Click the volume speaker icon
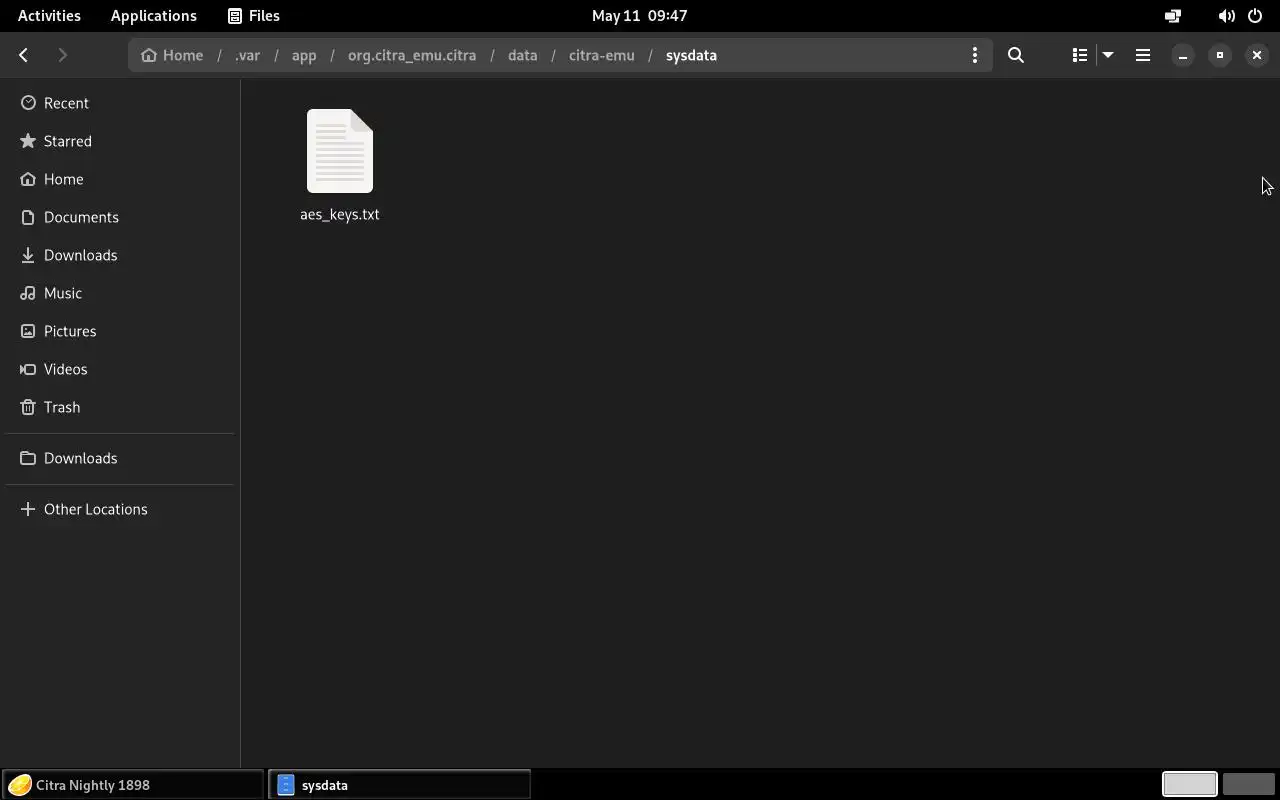This screenshot has width=1280, height=800. [x=1226, y=15]
